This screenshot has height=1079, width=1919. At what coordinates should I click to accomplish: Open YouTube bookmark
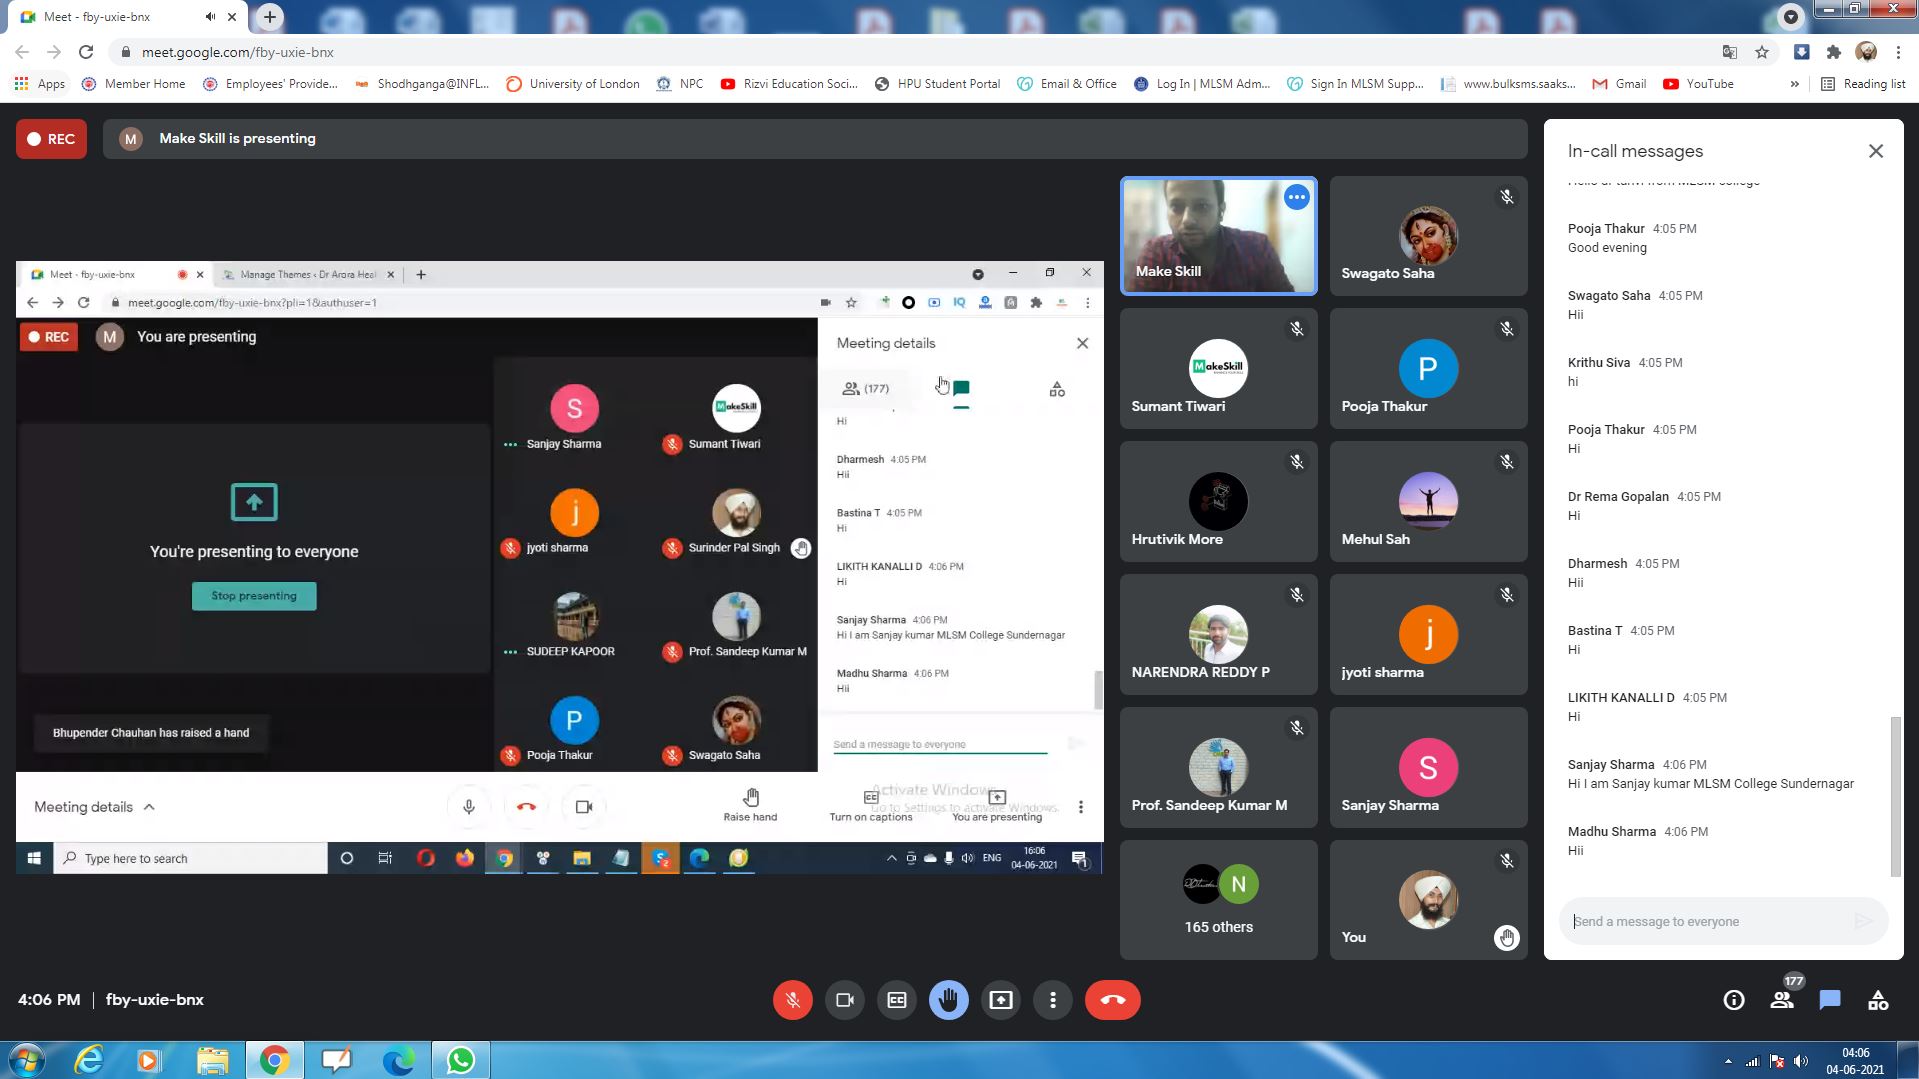click(x=1698, y=84)
